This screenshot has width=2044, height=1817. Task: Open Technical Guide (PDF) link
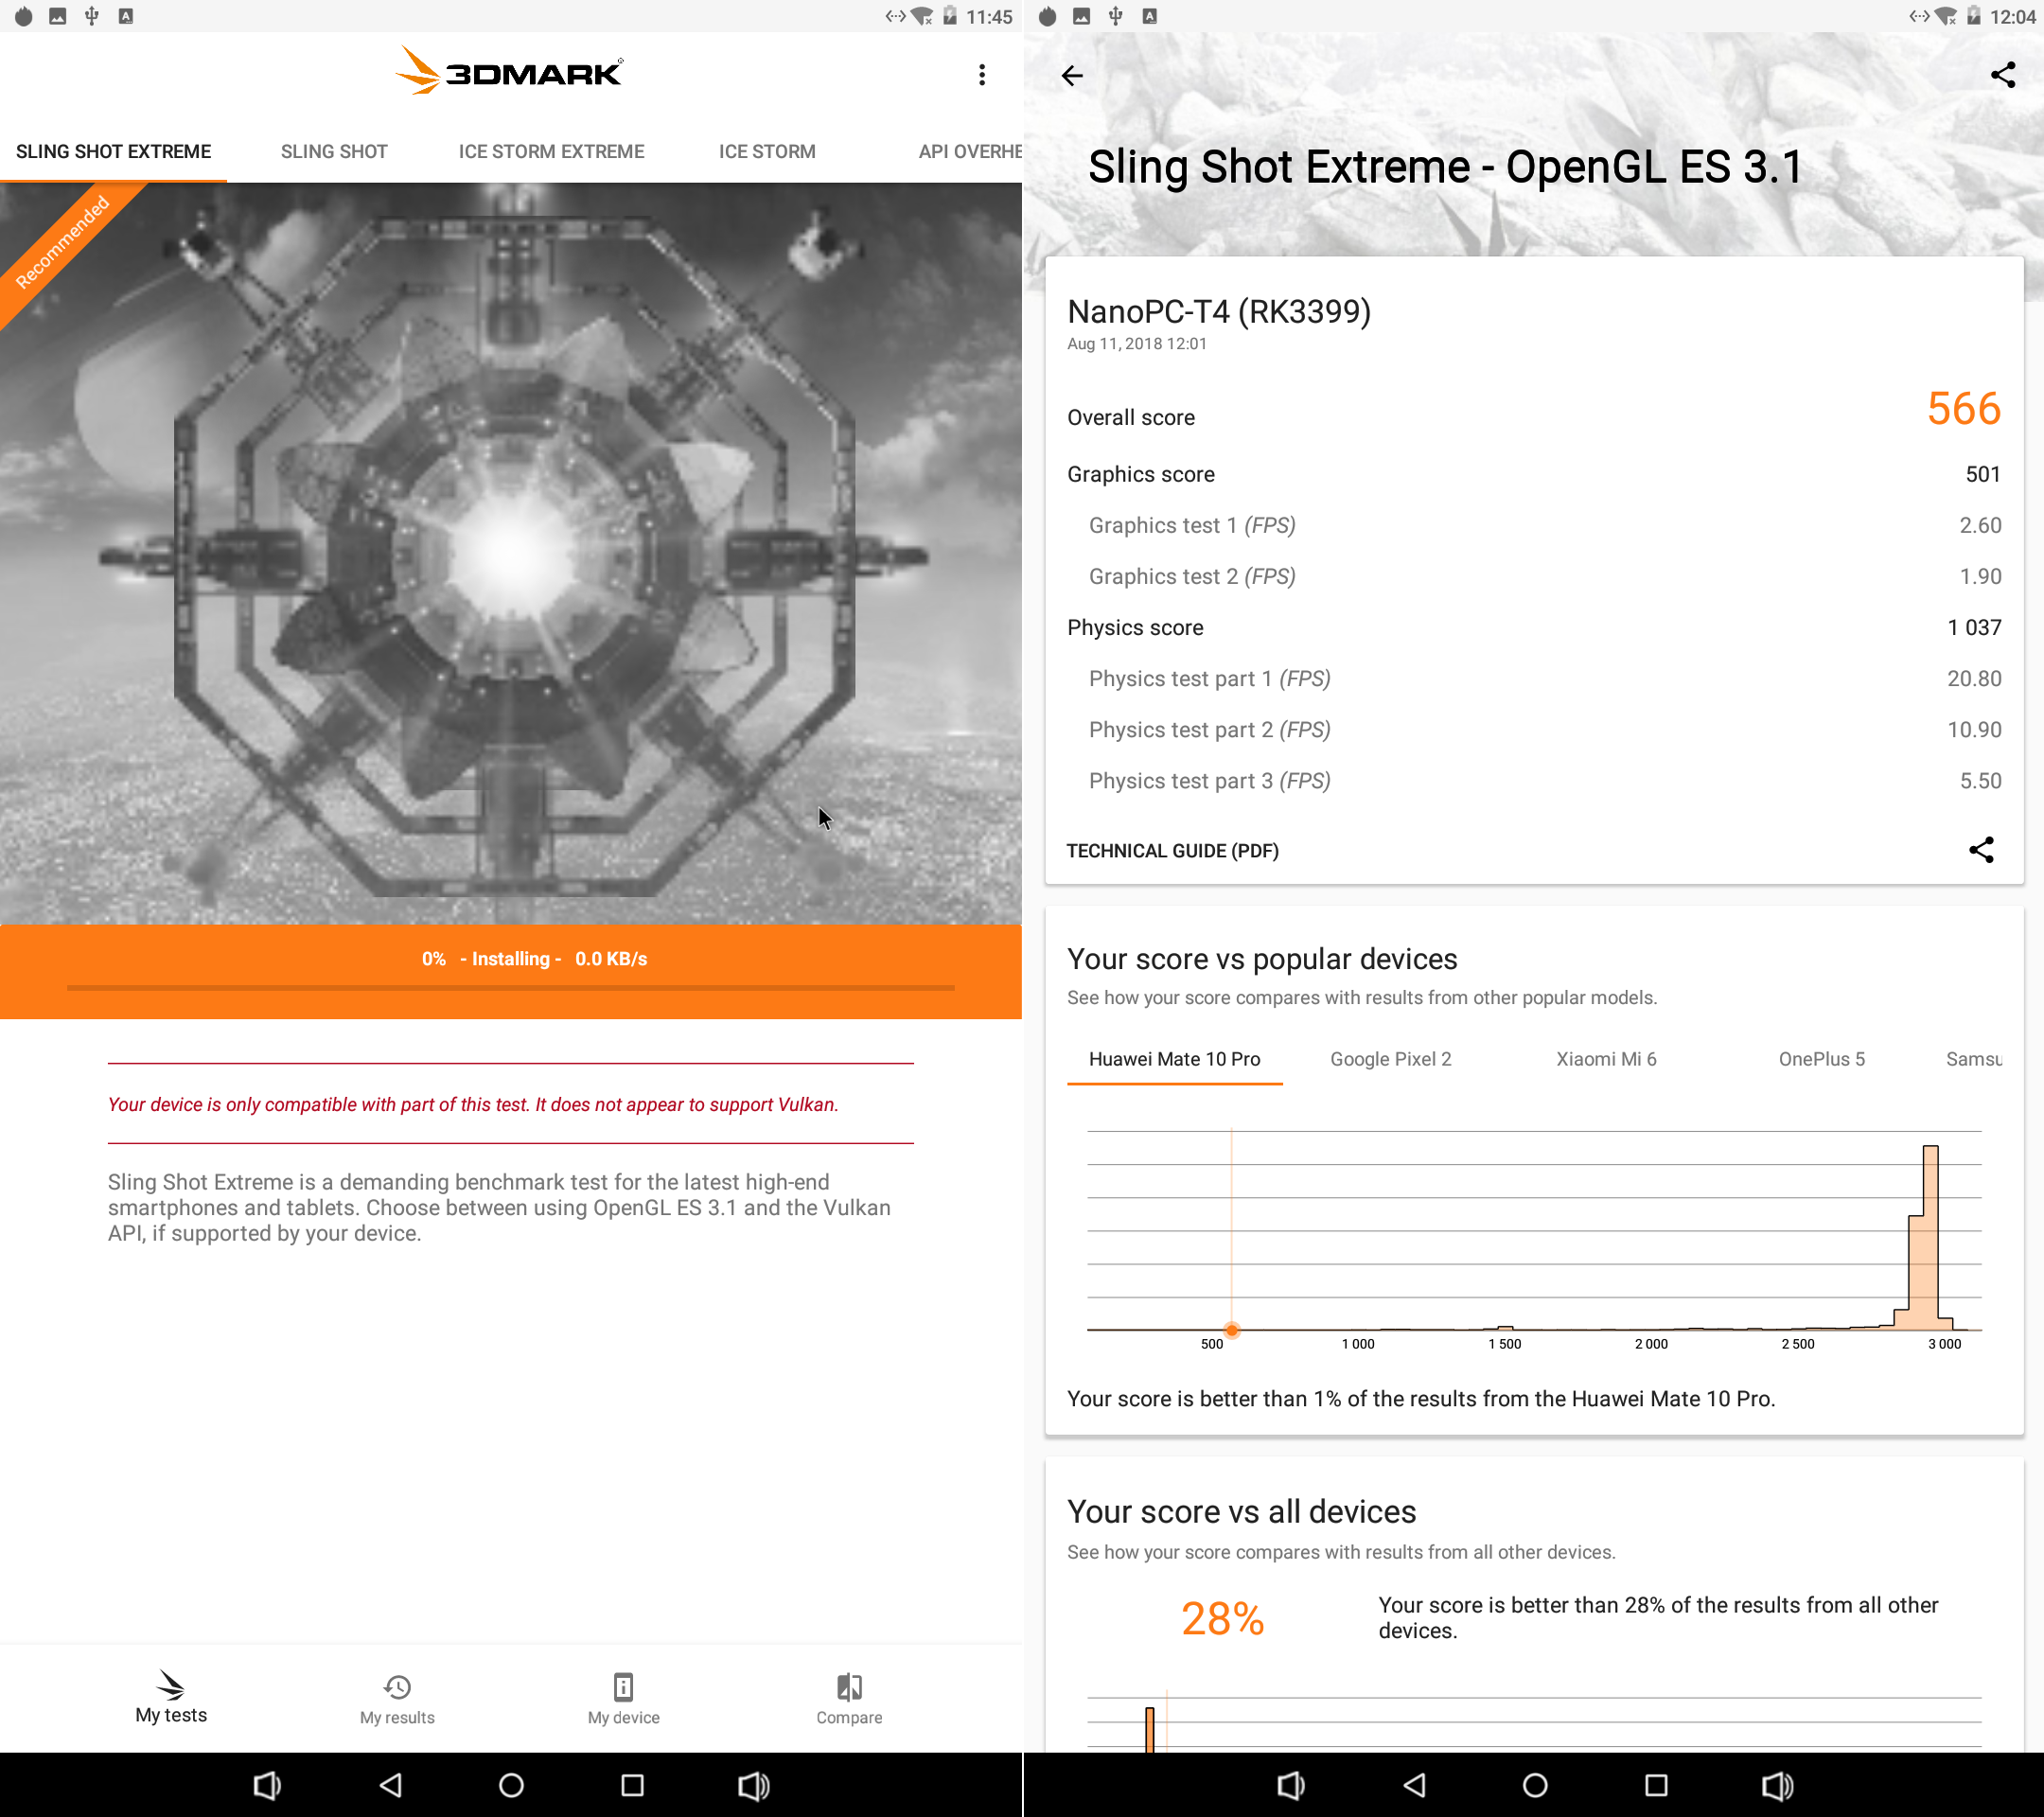[1172, 851]
